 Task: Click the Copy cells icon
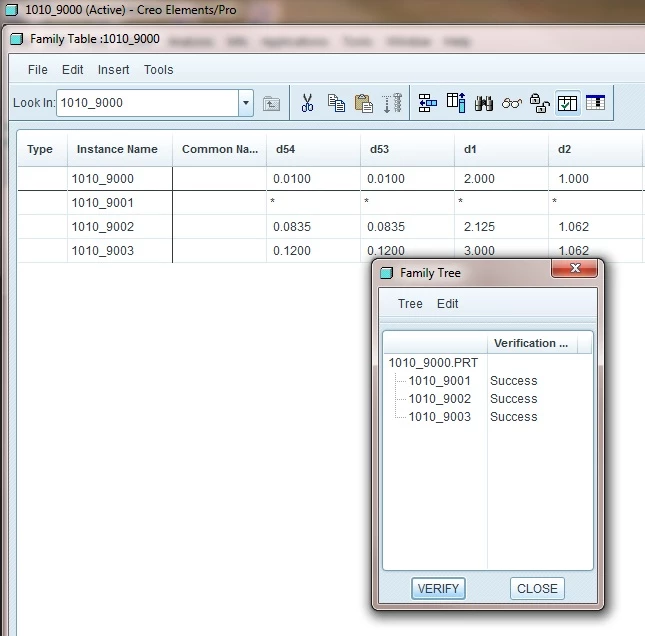click(x=336, y=103)
